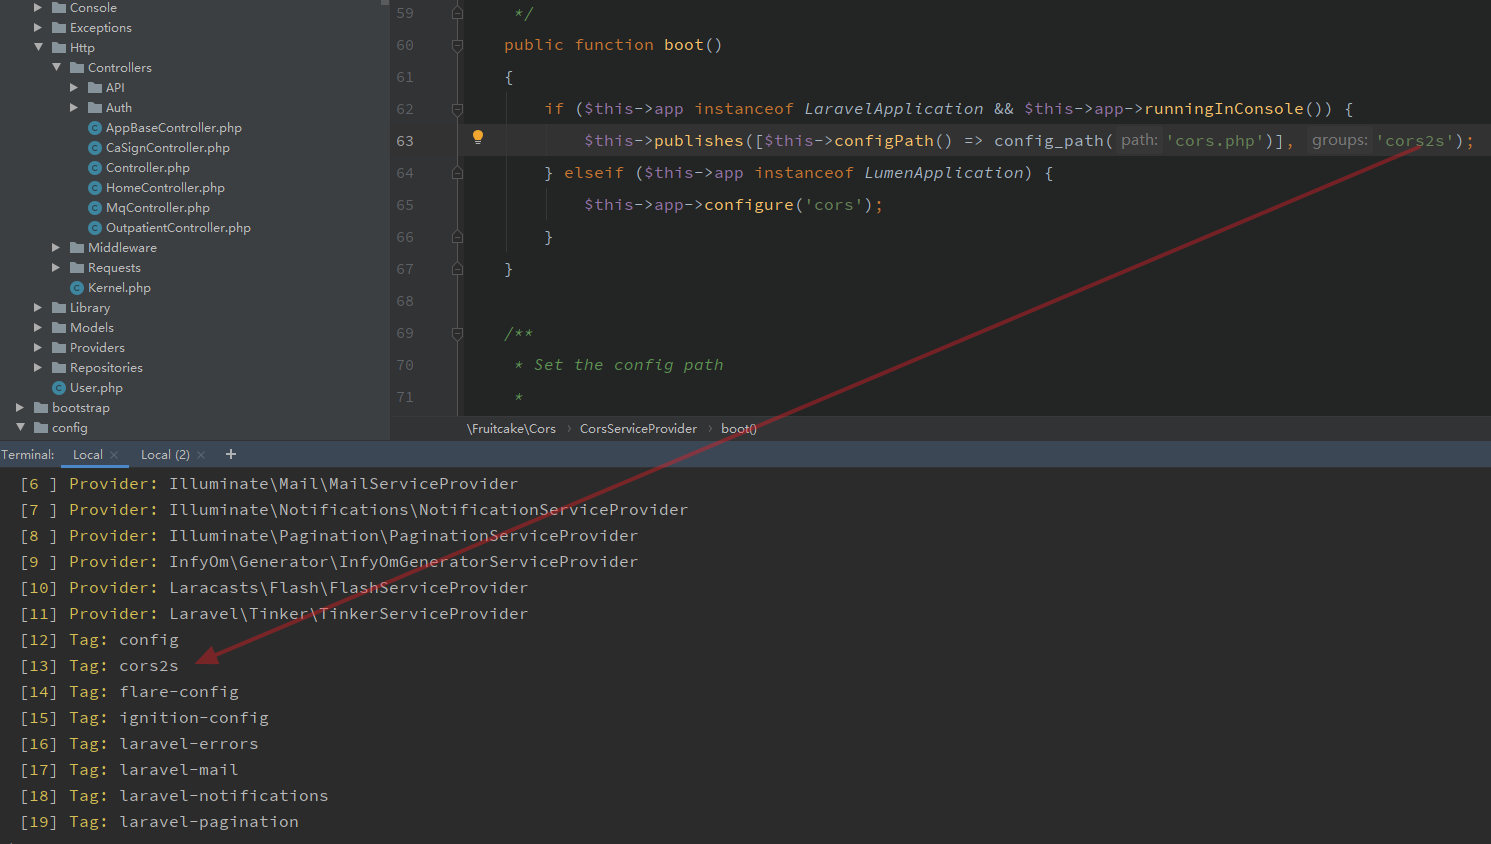
Task: Close the Local (2) terminal tab
Action: 201,455
